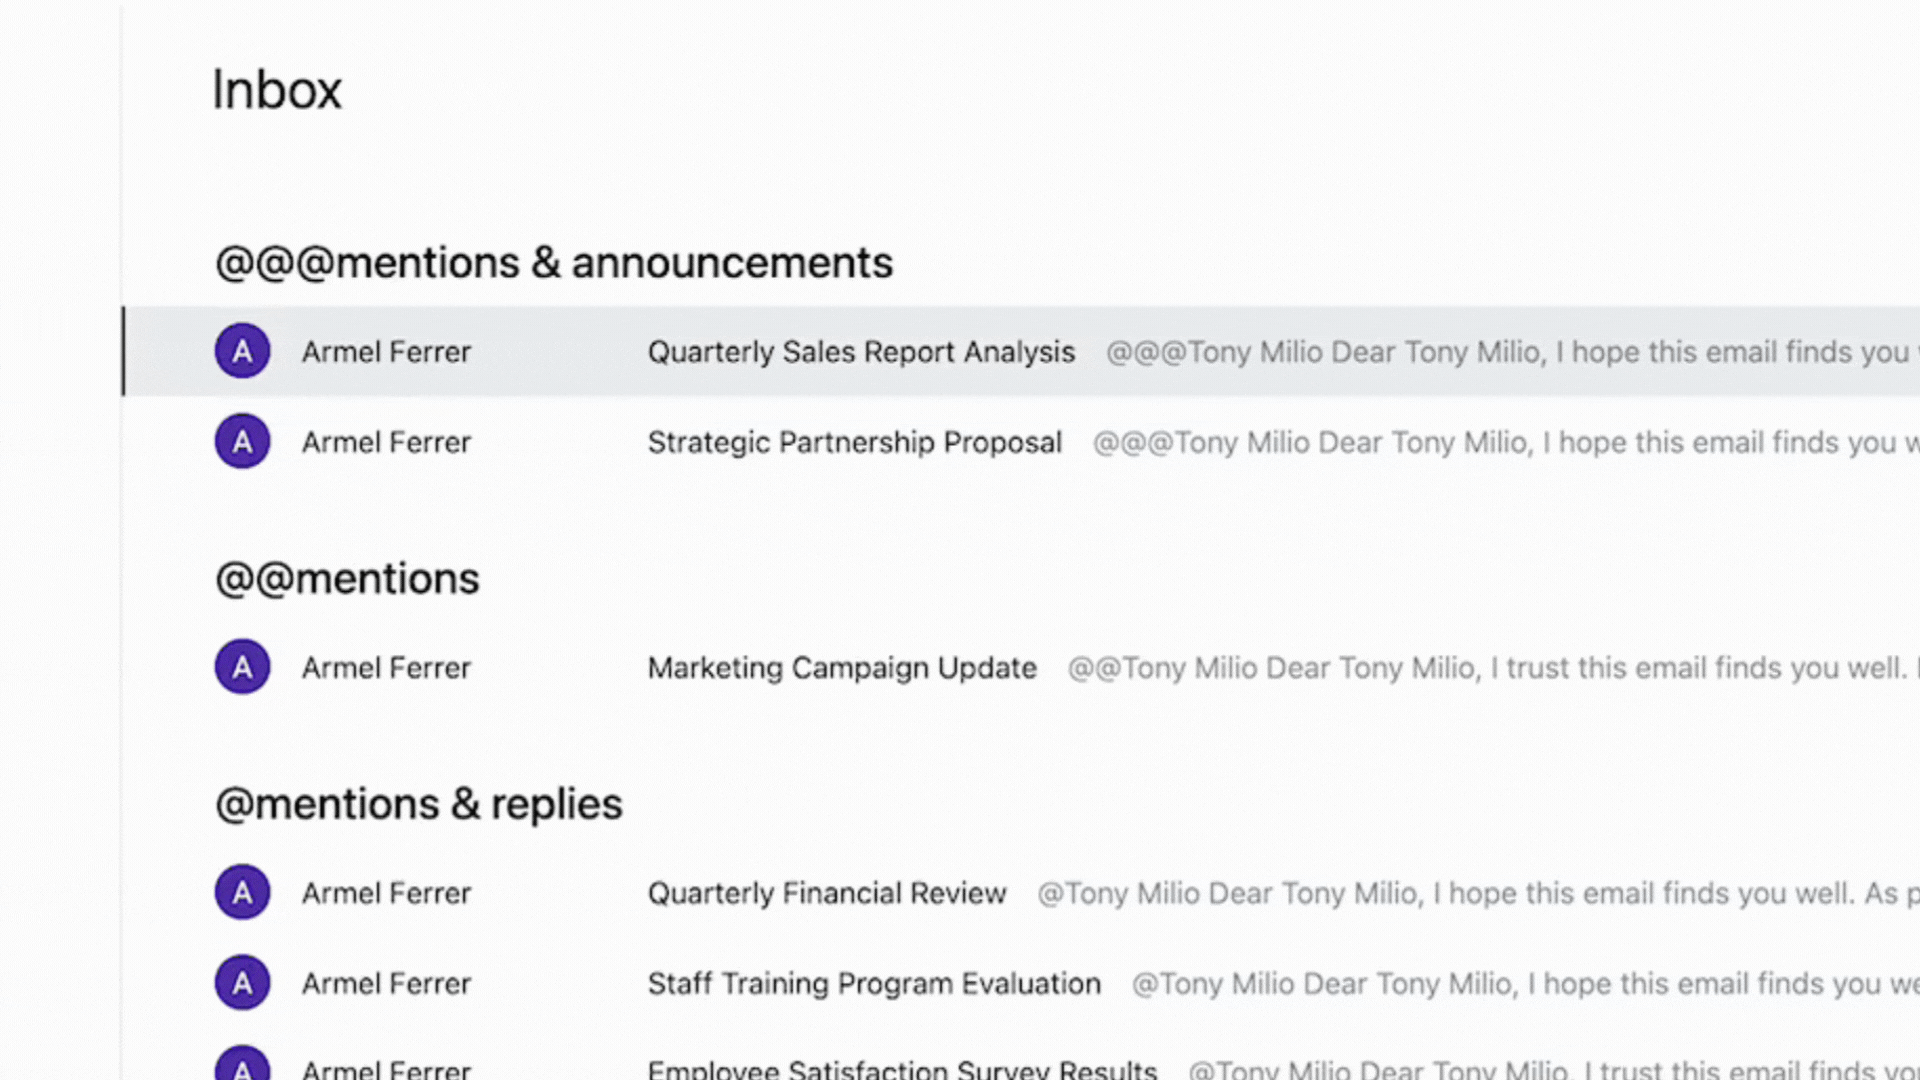Click the avatar on Marketing Campaign Update row

(242, 667)
